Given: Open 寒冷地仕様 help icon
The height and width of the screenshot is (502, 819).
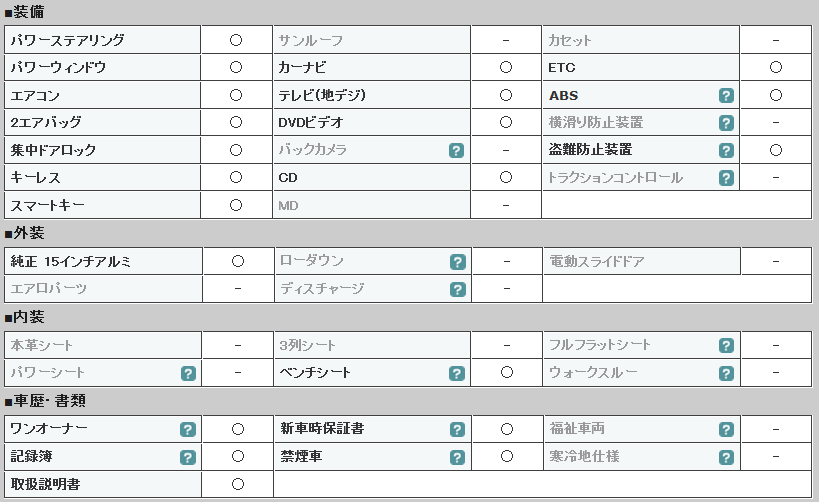Looking at the screenshot, I should point(726,457).
